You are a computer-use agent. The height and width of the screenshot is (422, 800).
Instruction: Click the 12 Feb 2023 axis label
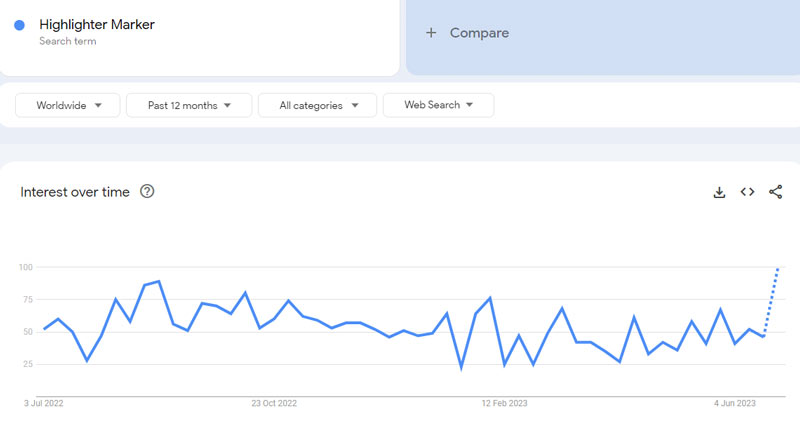click(x=504, y=403)
